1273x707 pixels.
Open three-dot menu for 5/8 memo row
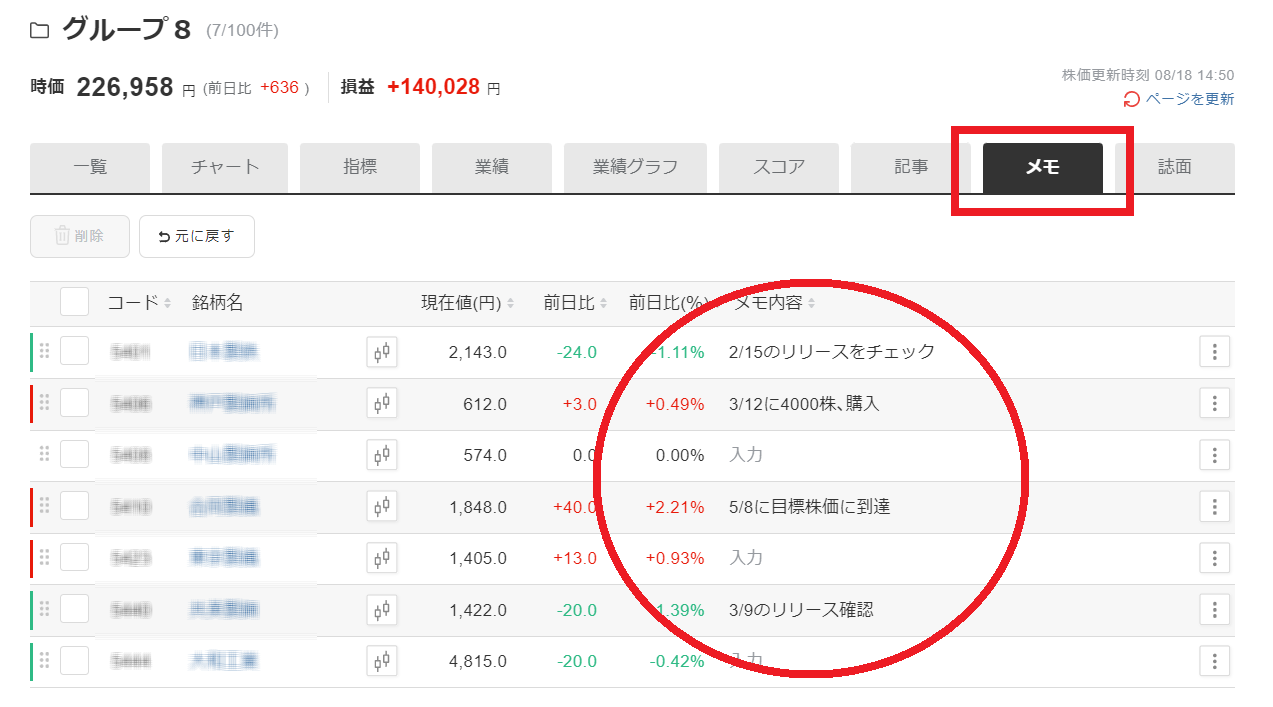[x=1214, y=507]
